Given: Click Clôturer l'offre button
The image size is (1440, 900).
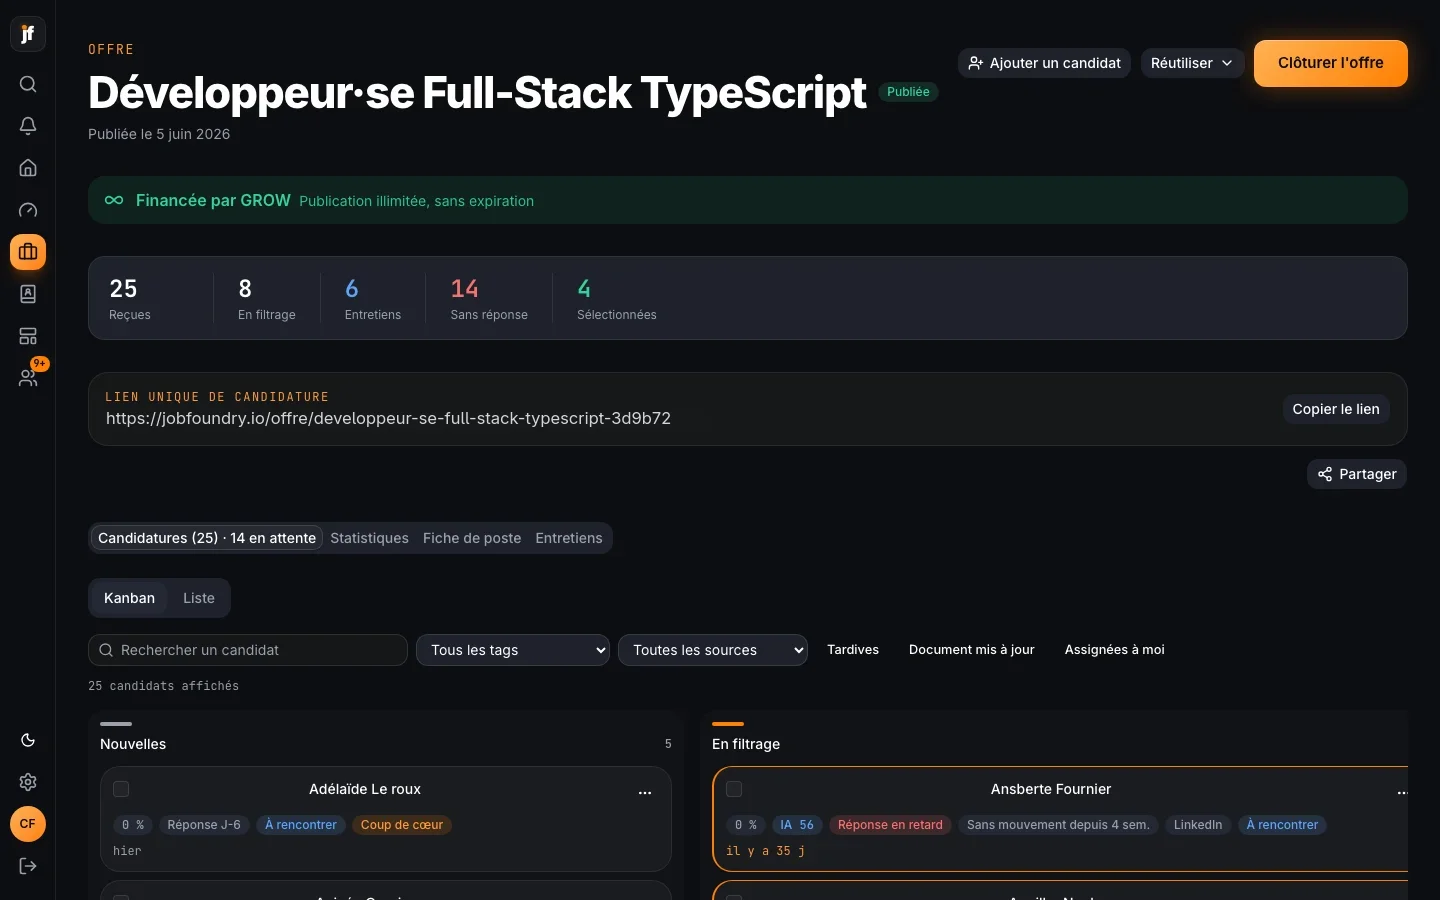Looking at the screenshot, I should point(1331,63).
